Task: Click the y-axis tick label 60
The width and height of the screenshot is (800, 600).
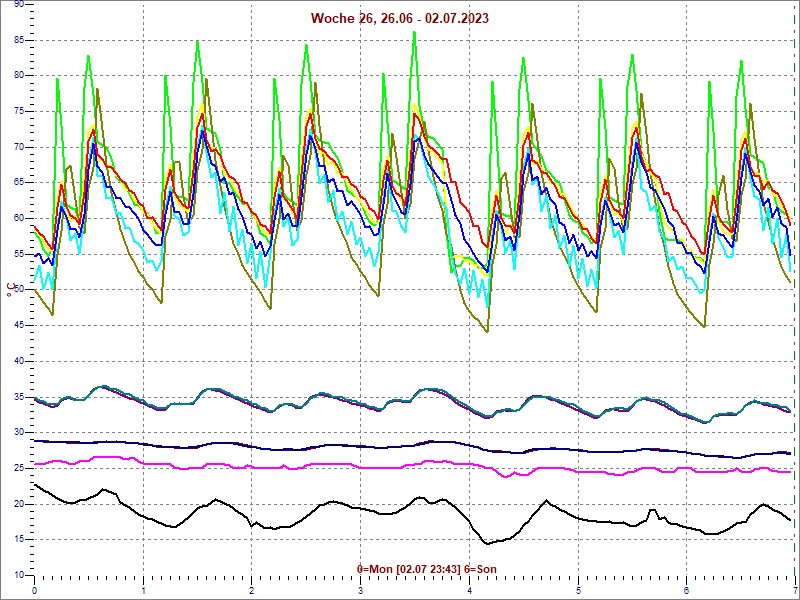Action: click(18, 218)
